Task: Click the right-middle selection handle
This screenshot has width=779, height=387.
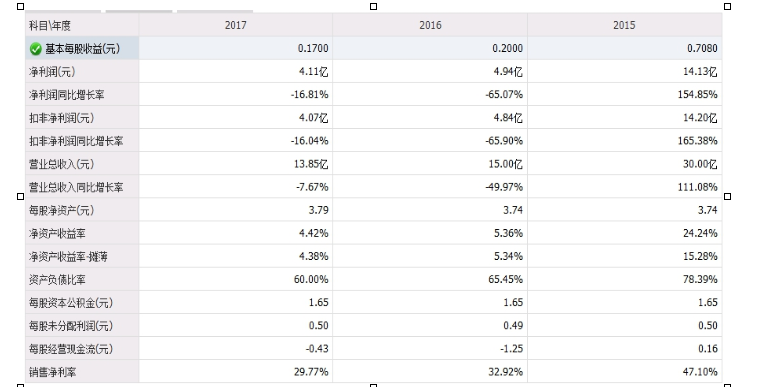Action: pos(727,197)
